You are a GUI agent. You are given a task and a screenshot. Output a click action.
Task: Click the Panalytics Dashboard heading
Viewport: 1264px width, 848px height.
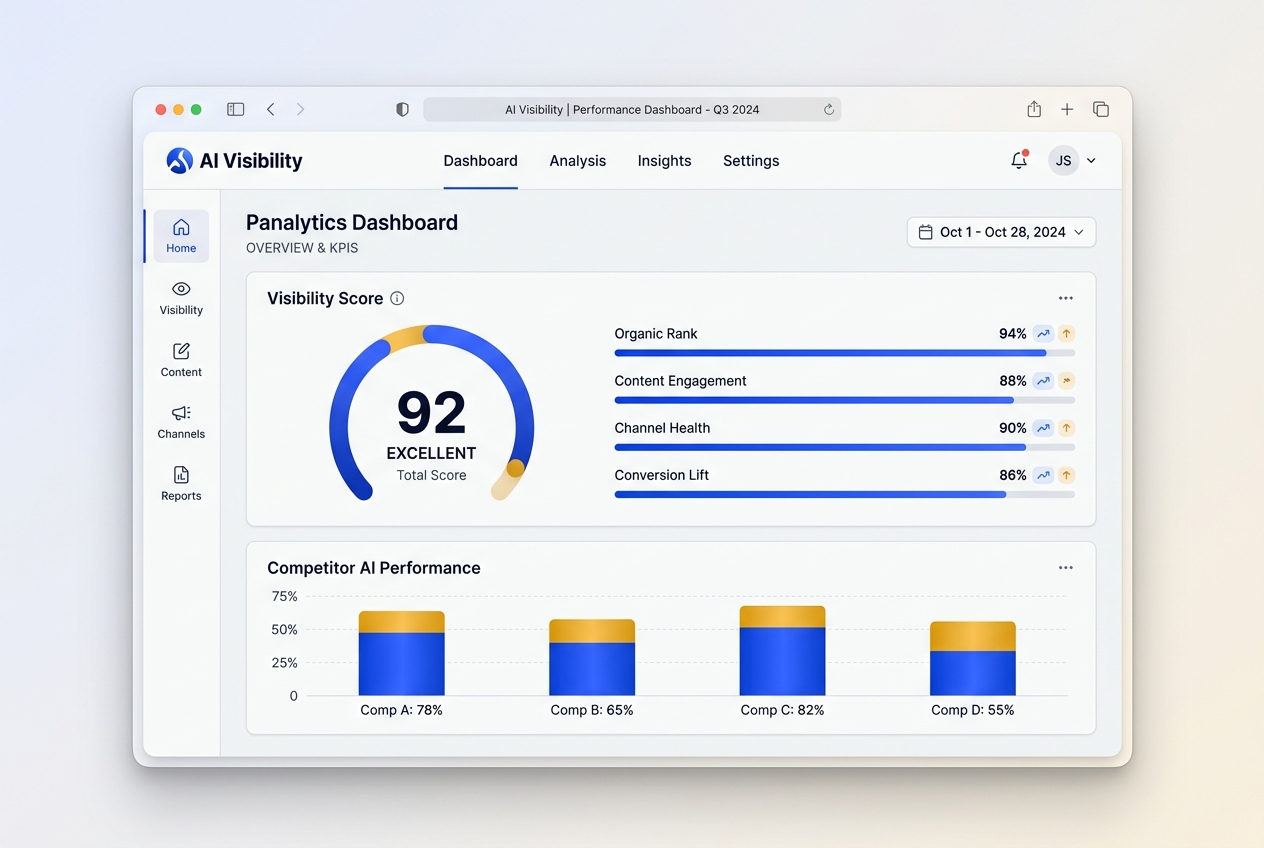click(352, 222)
